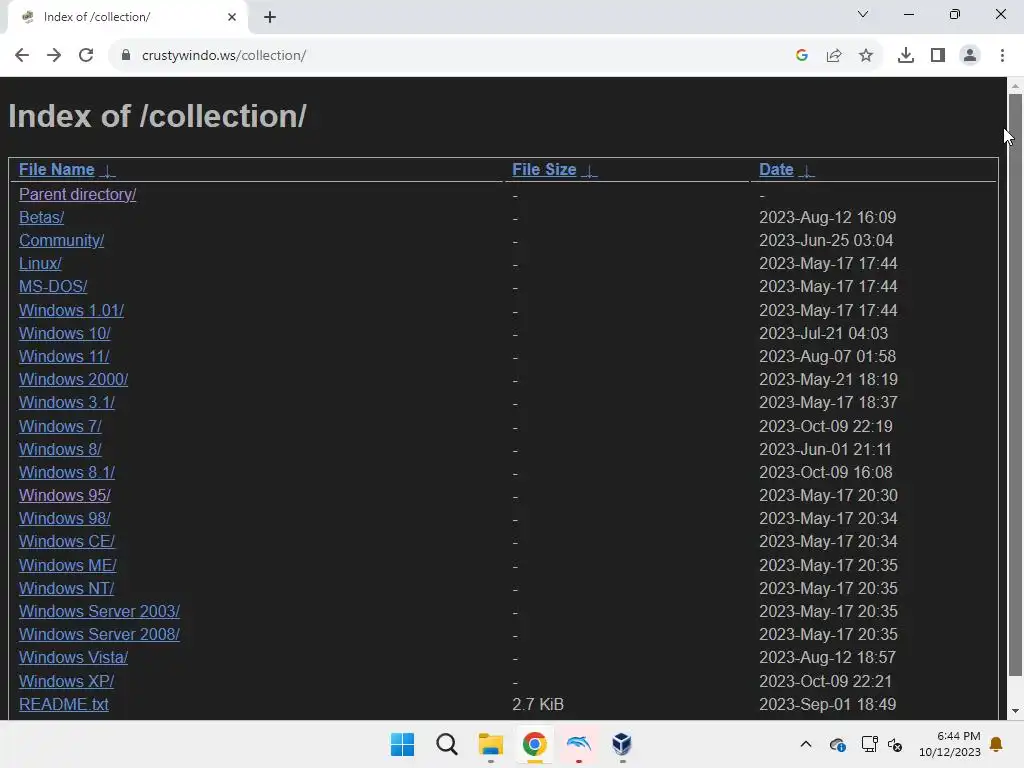The image size is (1024, 768).
Task: Click sort arrow beside File Size
Action: point(589,171)
